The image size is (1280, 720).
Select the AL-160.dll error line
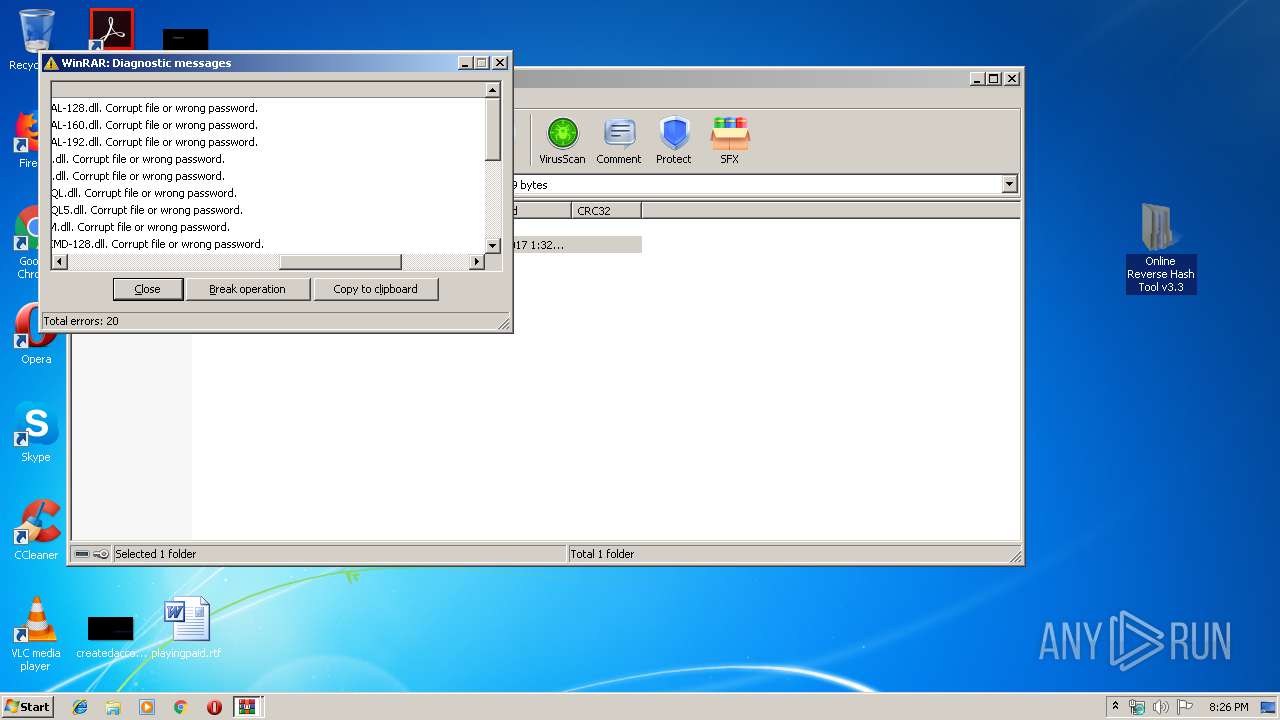pyautogui.click(x=155, y=125)
